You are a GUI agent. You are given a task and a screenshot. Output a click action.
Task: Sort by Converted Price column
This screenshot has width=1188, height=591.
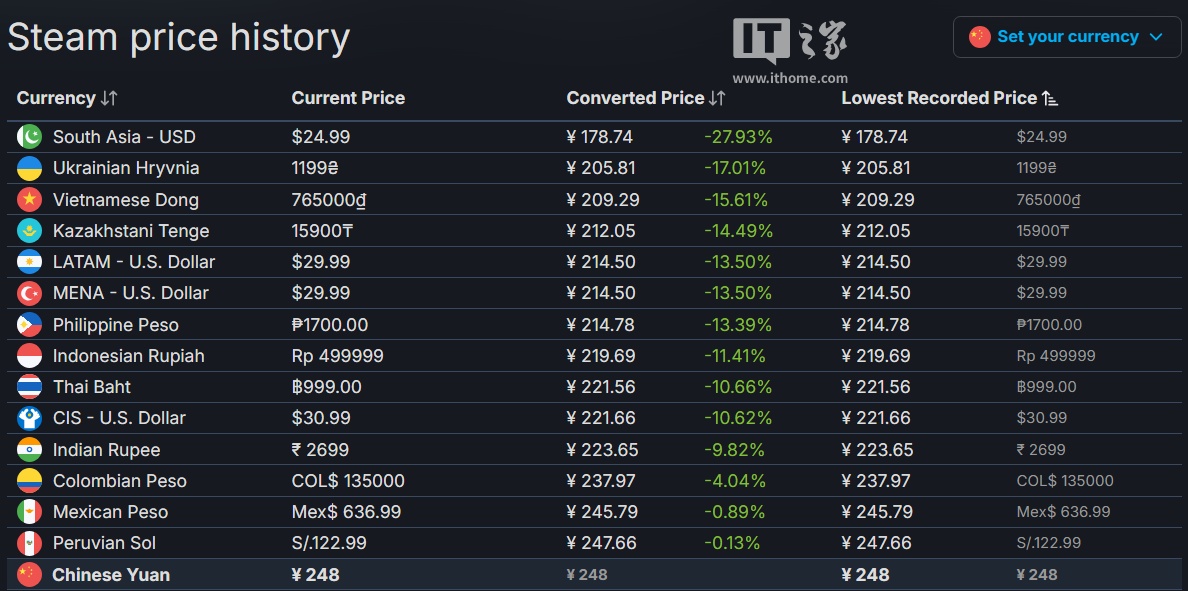click(716, 98)
